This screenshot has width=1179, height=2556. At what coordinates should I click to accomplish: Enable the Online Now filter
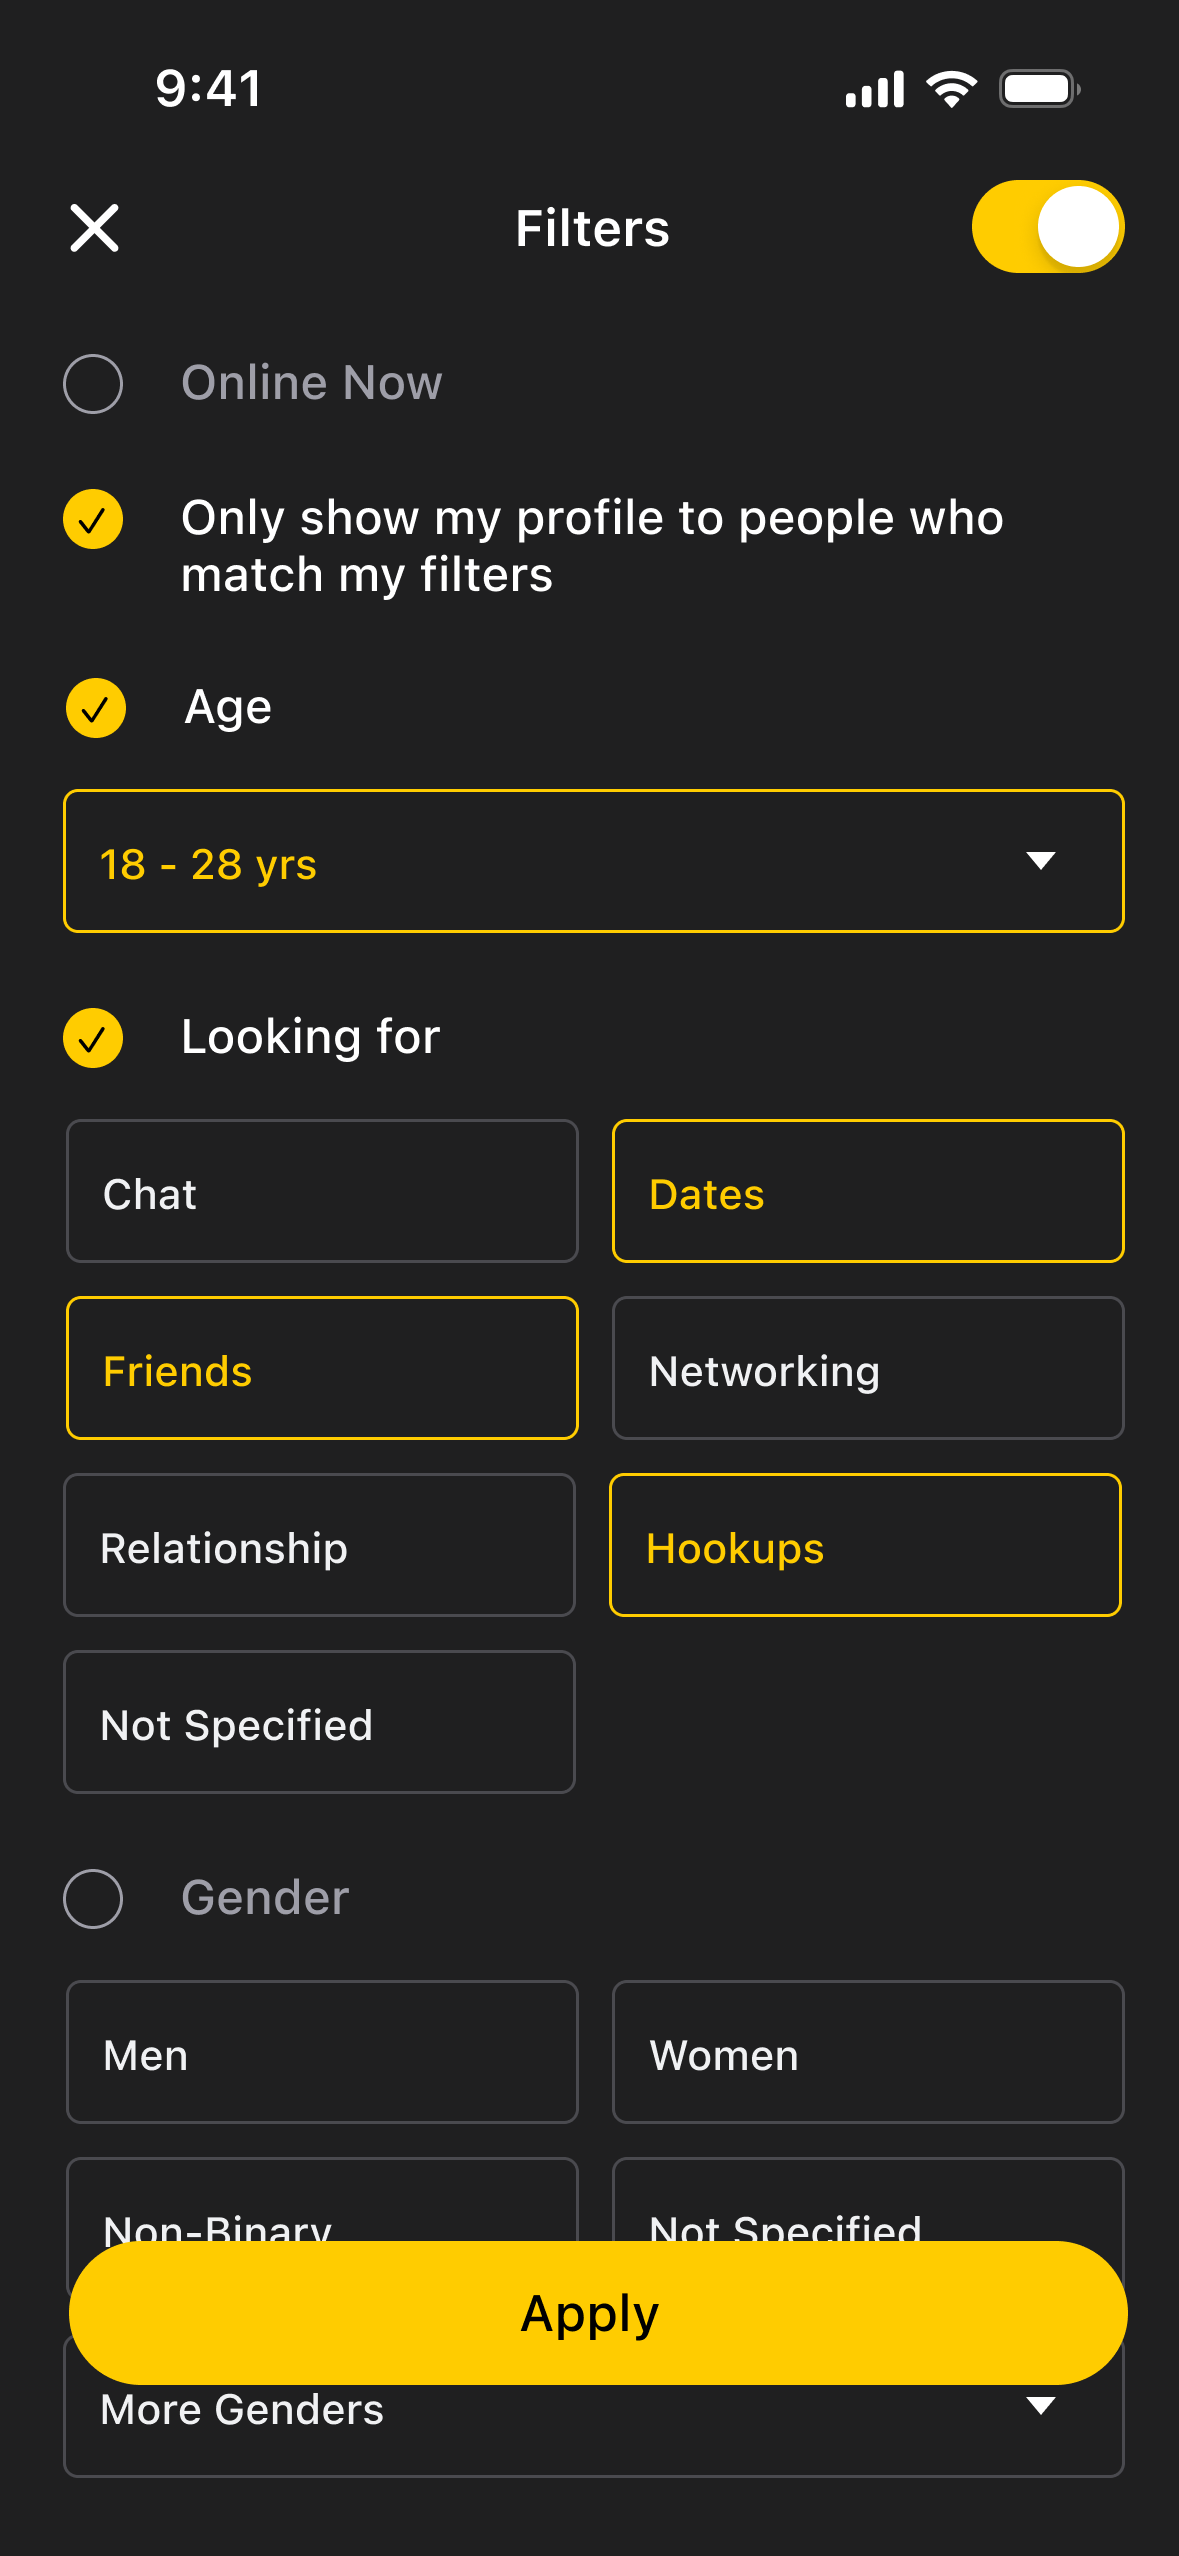click(93, 384)
